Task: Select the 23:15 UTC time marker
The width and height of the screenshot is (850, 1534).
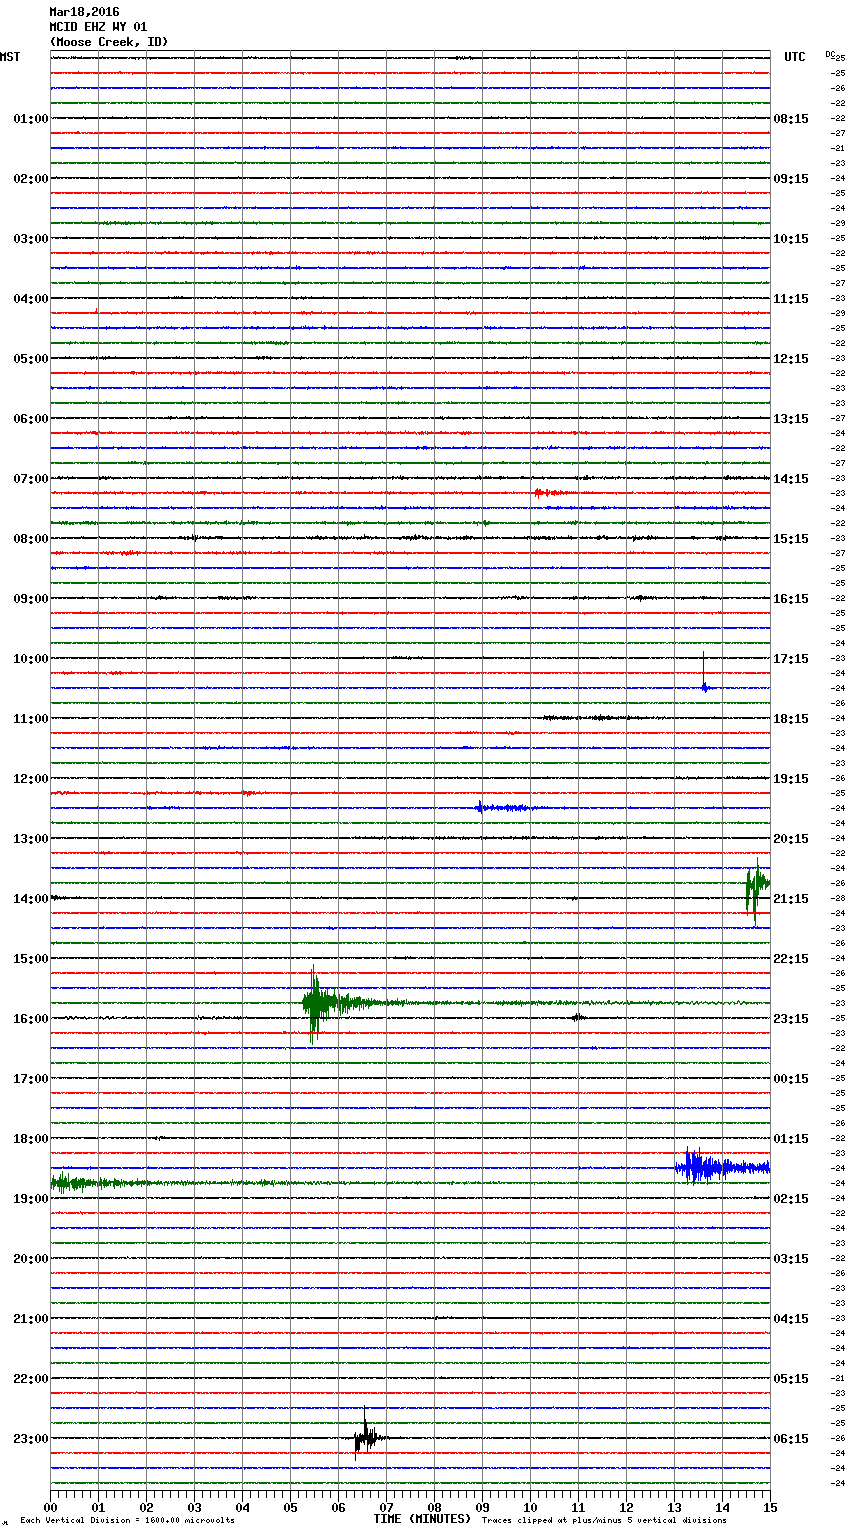Action: click(x=791, y=1018)
